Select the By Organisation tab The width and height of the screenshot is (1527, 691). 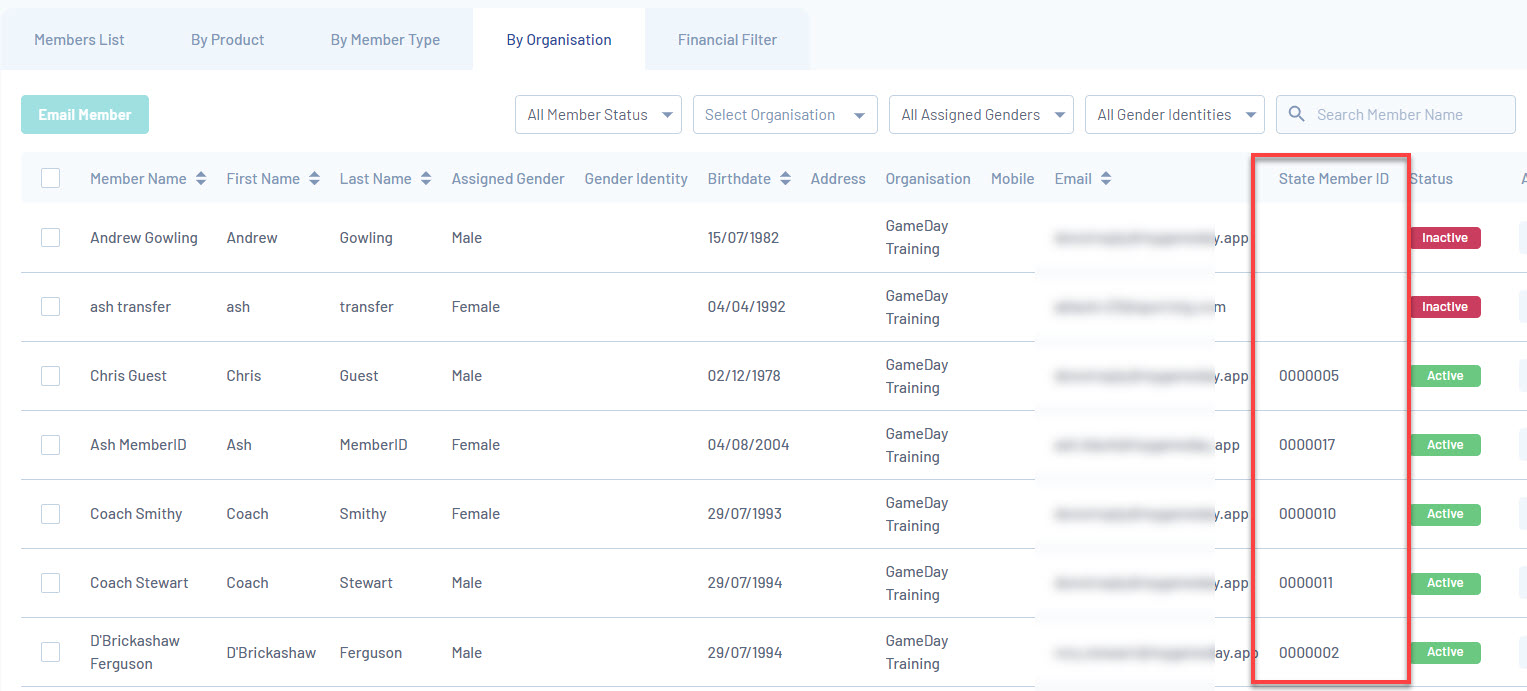[559, 40]
